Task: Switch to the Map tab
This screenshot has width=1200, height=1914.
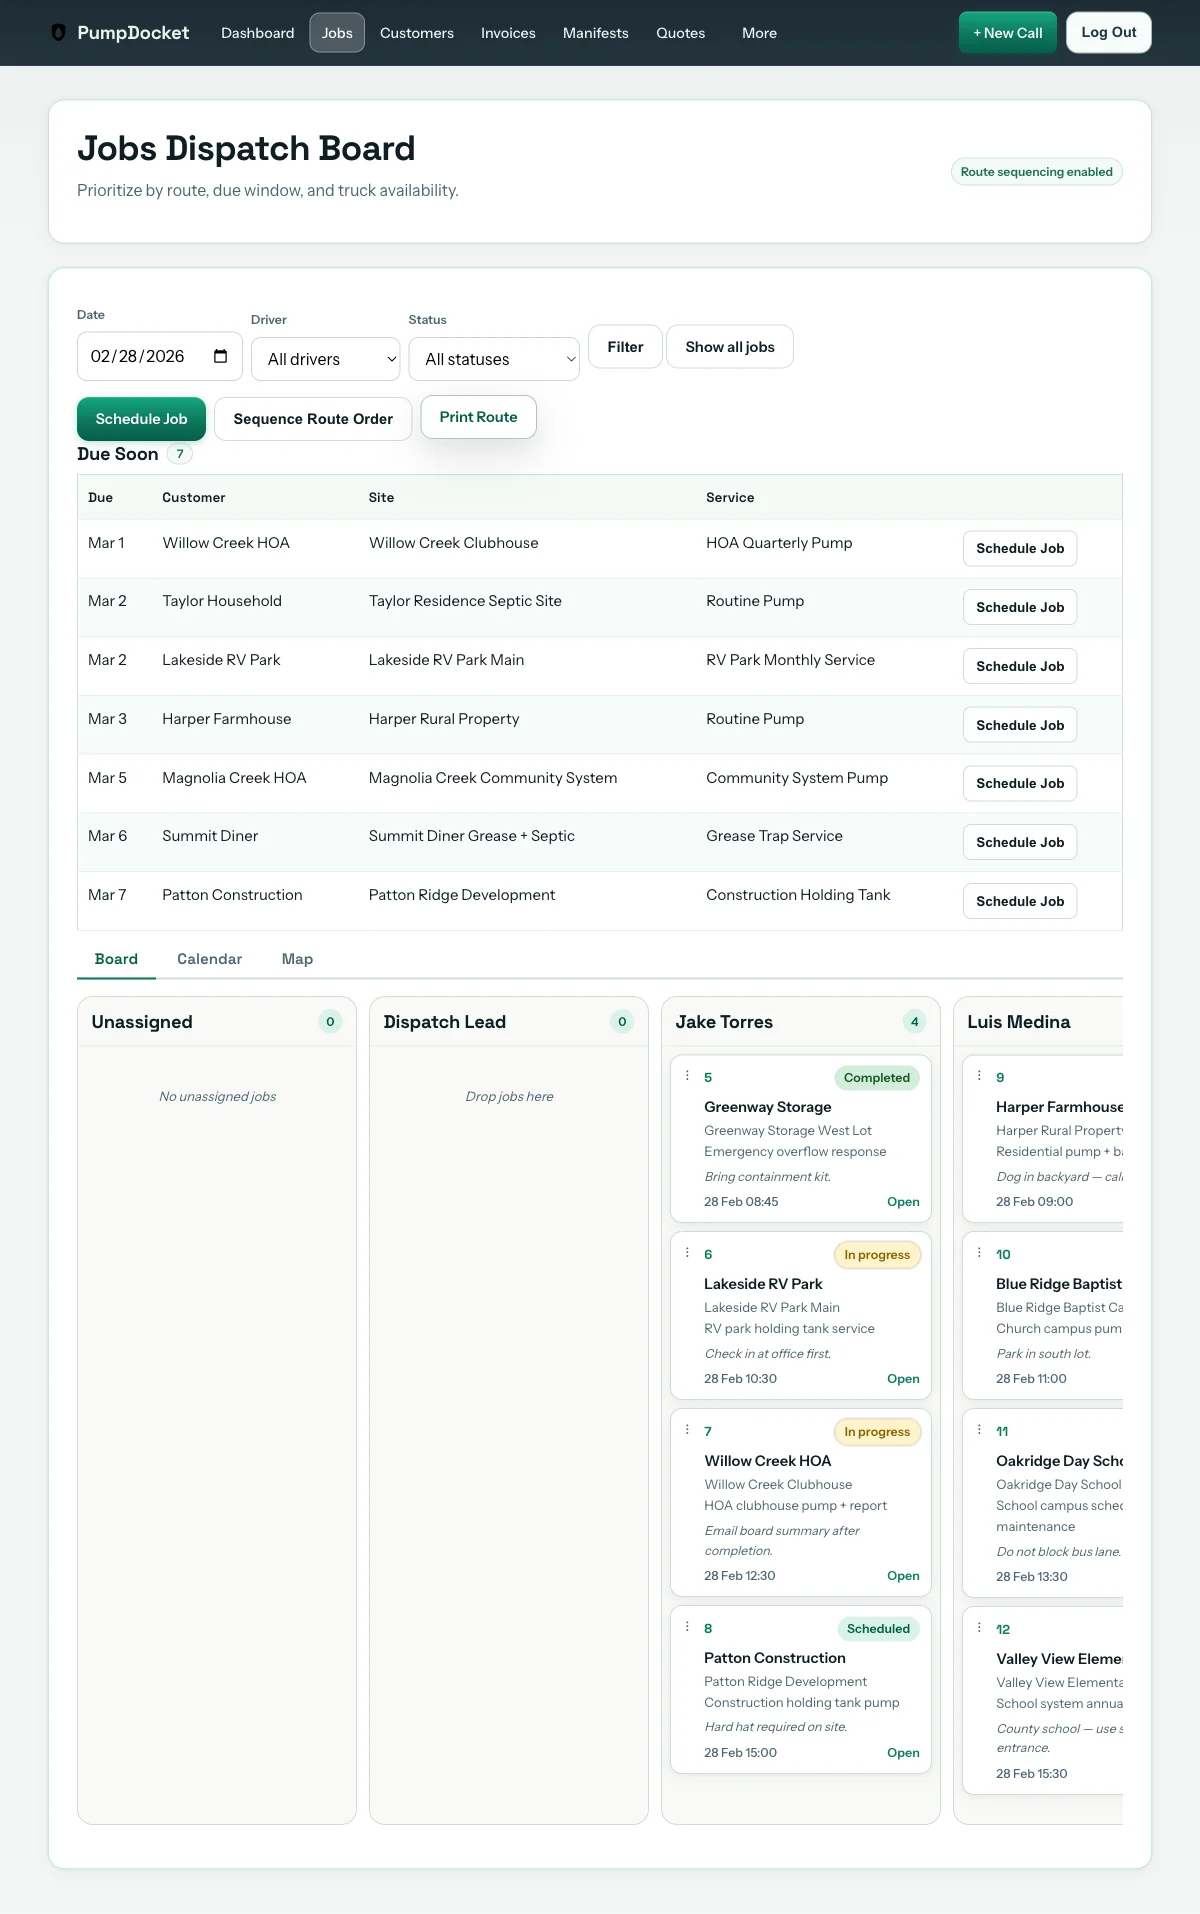Action: click(297, 959)
